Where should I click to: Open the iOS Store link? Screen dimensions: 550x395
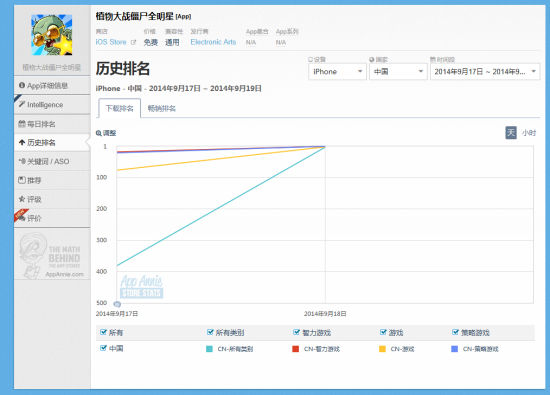tap(111, 42)
